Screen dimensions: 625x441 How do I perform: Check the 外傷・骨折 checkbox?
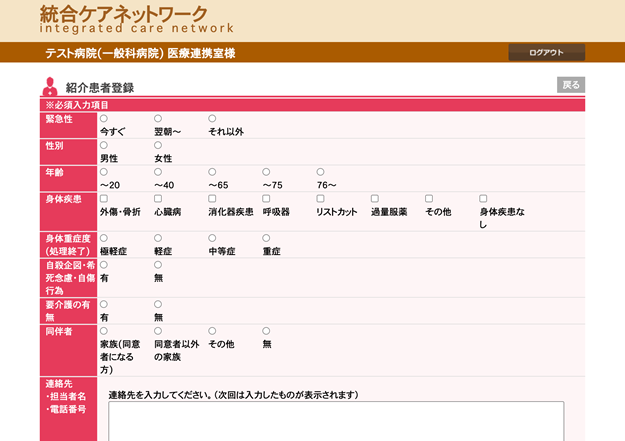tap(104, 199)
